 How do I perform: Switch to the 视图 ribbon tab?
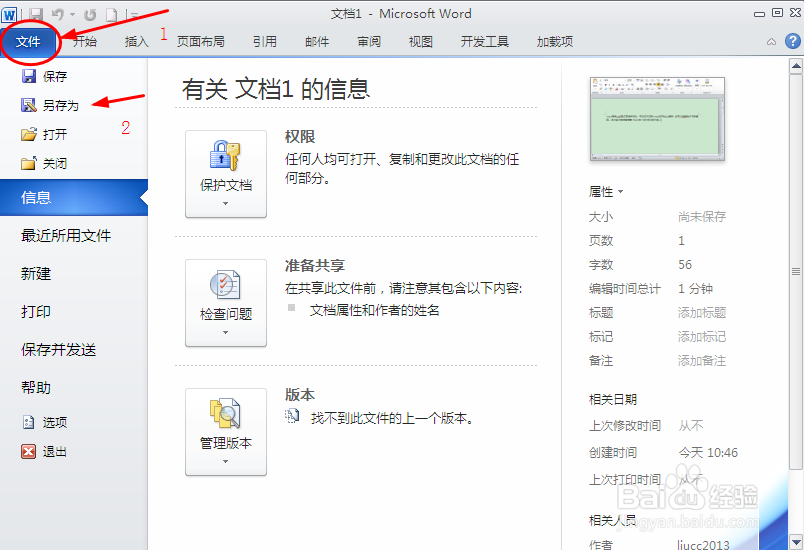421,42
